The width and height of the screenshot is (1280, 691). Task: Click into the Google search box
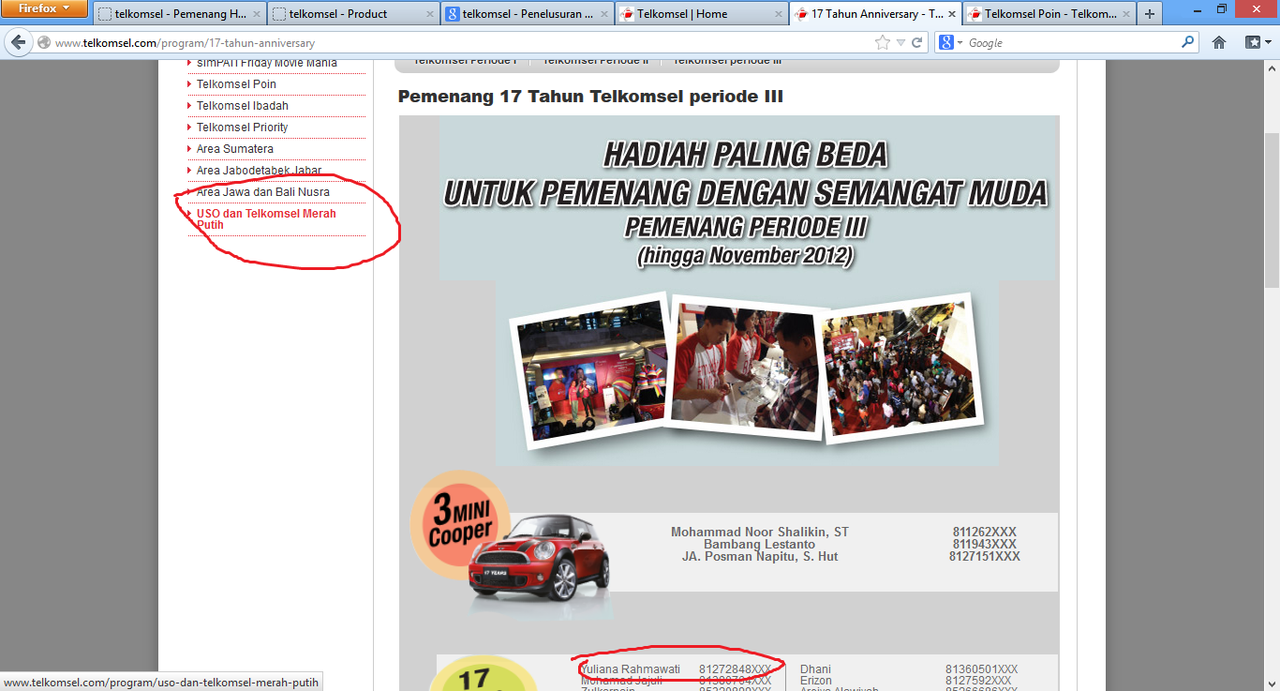[1072, 43]
